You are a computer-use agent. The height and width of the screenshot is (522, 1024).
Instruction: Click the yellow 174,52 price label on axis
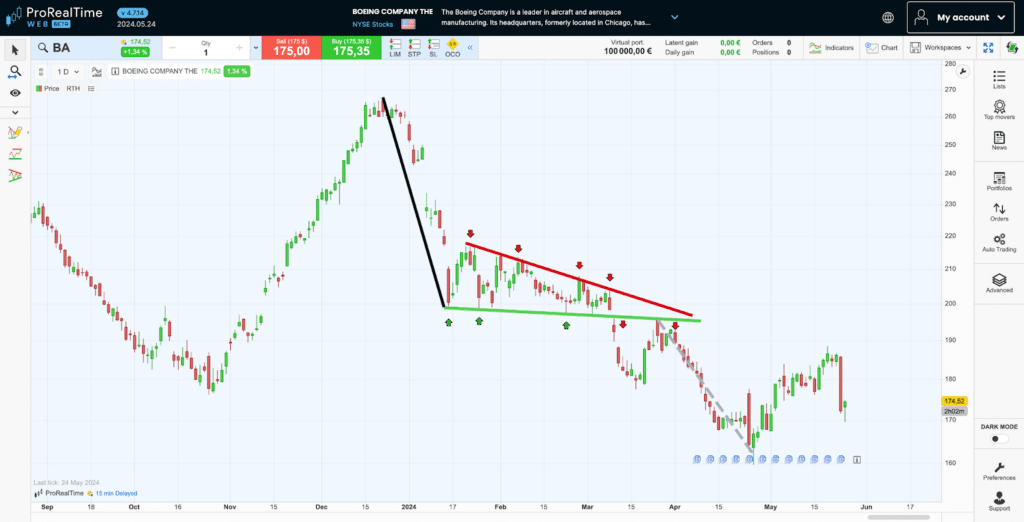(x=954, y=401)
